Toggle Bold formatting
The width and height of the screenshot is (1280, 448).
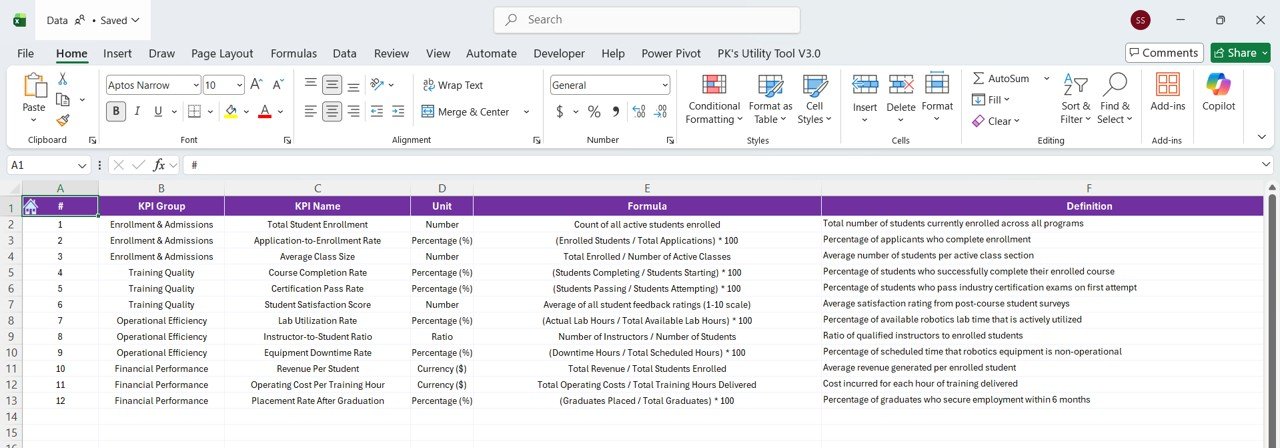(116, 111)
